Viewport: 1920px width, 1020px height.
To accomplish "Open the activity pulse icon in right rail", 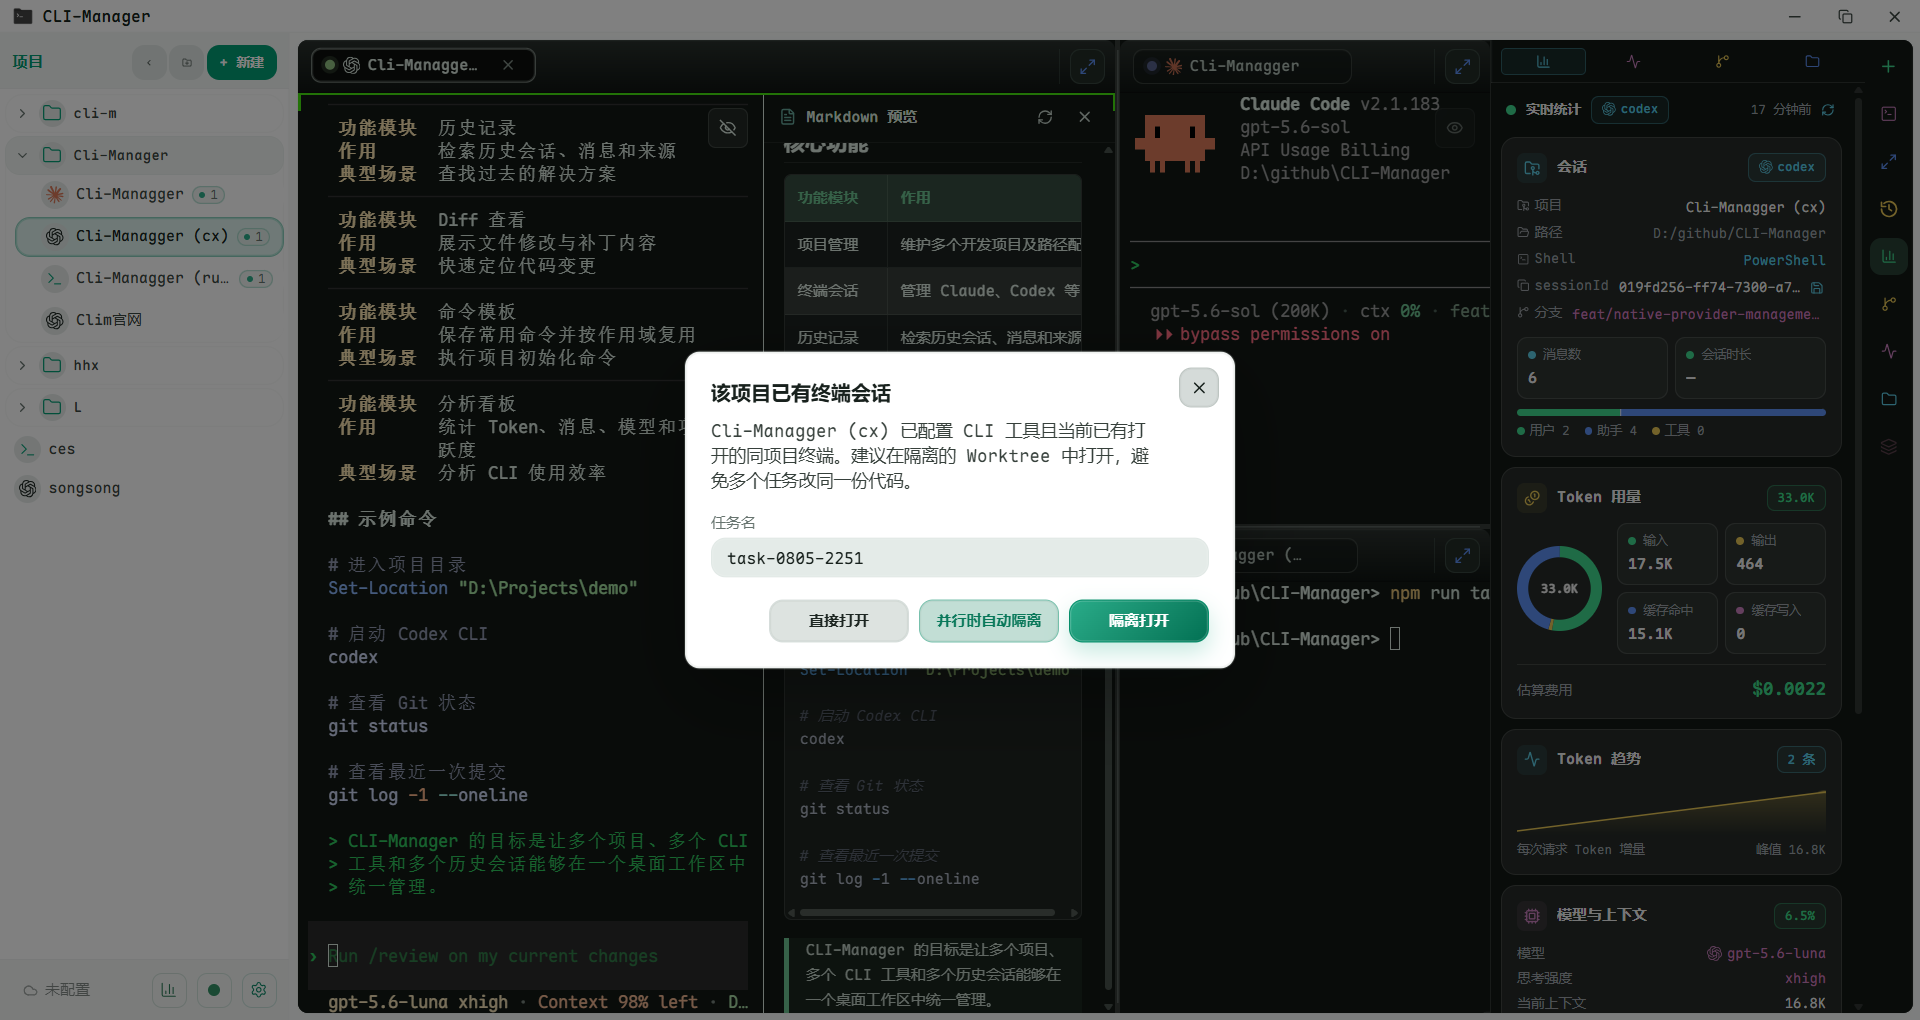I will click(1888, 351).
